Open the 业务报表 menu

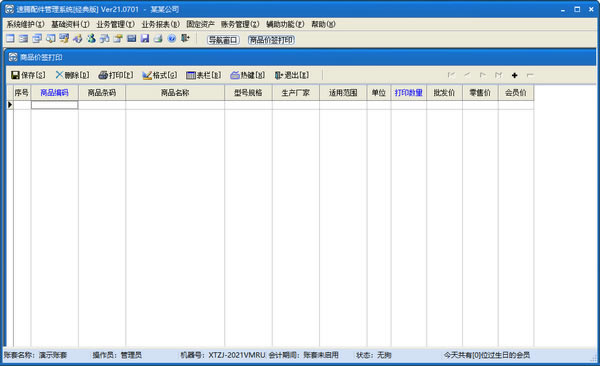click(160, 24)
